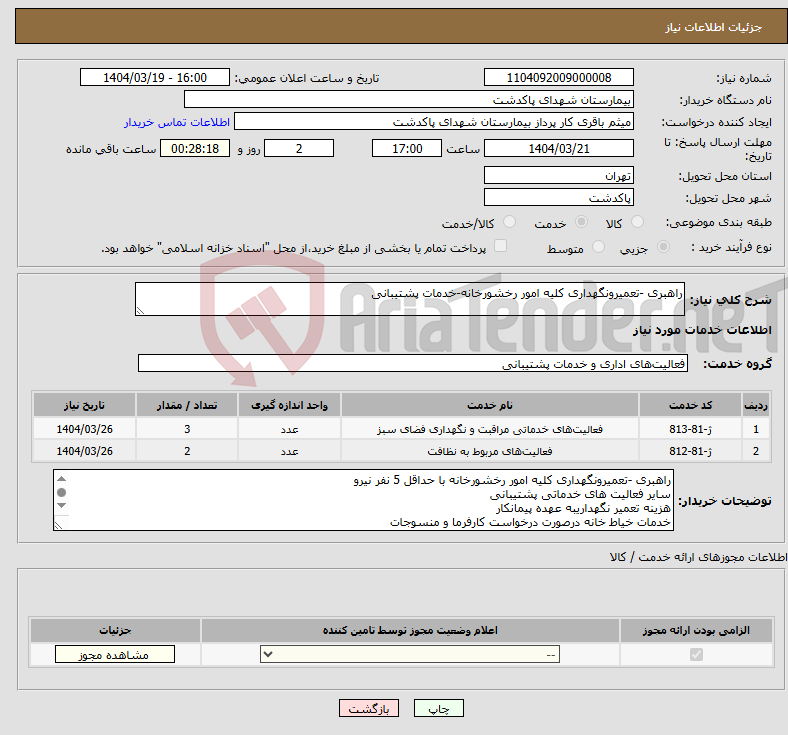The image size is (788, 735).
Task: Click the need number field 1104092009000008
Action: pyautogui.click(x=558, y=77)
